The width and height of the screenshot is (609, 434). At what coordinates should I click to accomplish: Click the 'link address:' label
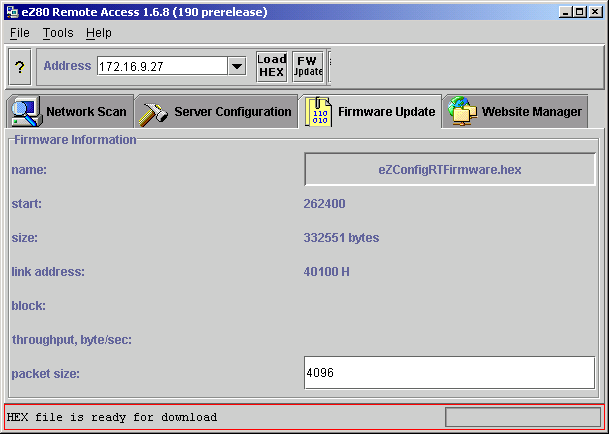[x=48, y=272]
